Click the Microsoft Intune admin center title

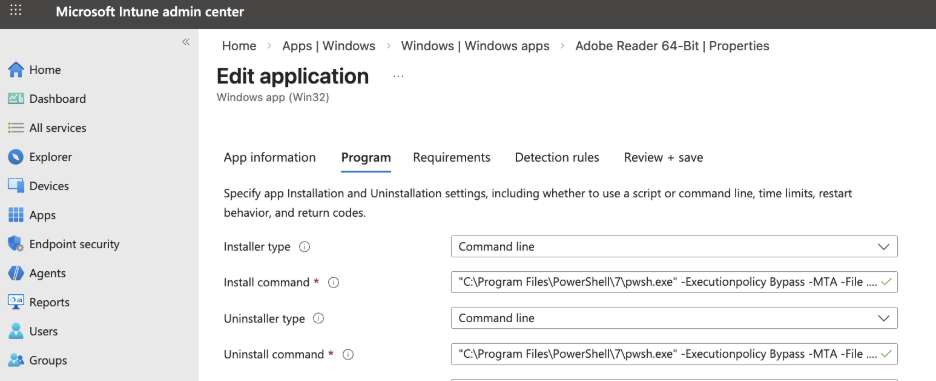pos(150,11)
